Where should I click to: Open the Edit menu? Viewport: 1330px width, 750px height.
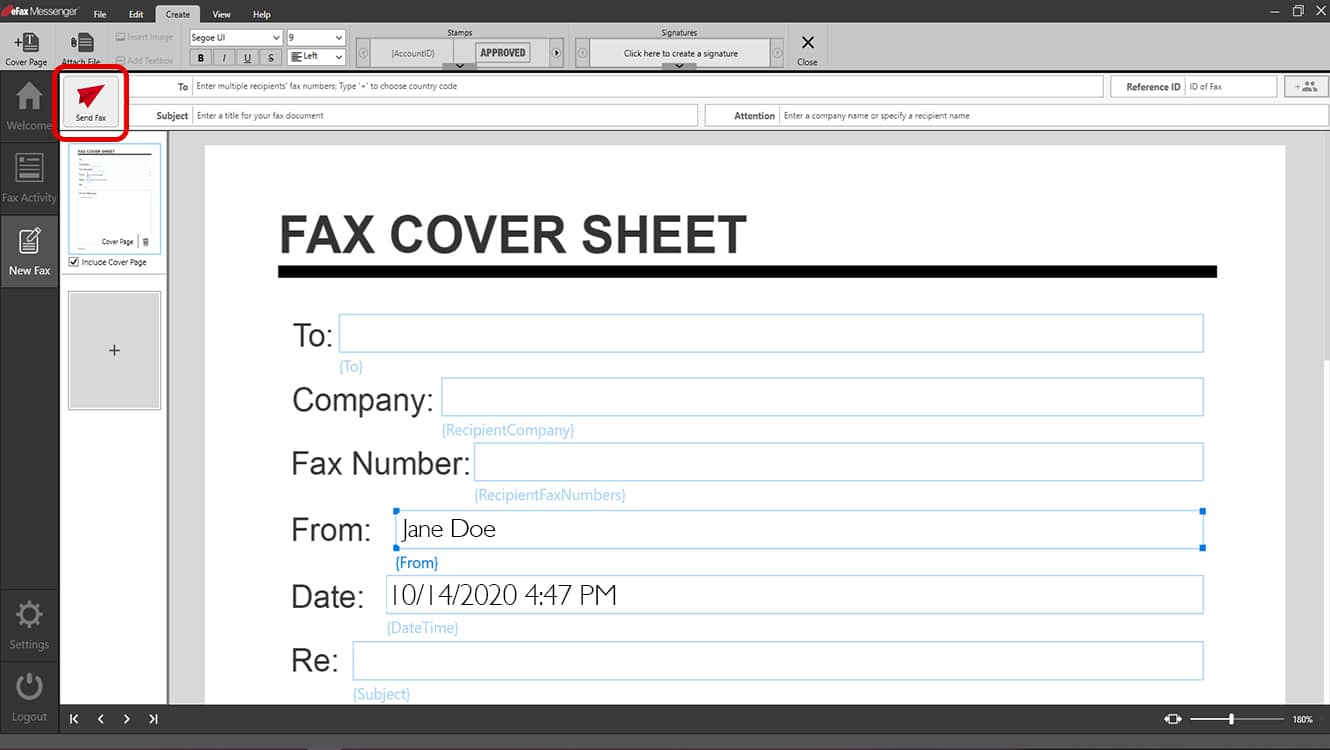pos(136,14)
